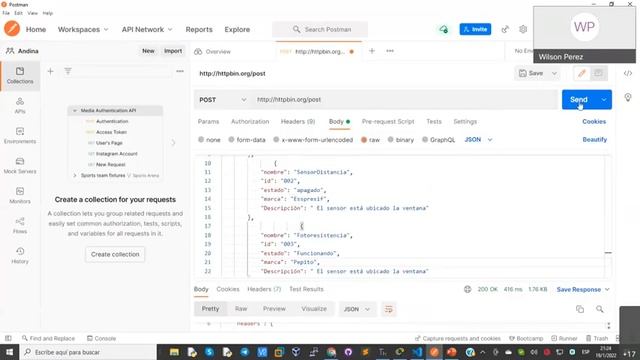The width and height of the screenshot is (640, 360).
Task: Toggle word wrap icon in the response toolbar
Action: (x=389, y=309)
